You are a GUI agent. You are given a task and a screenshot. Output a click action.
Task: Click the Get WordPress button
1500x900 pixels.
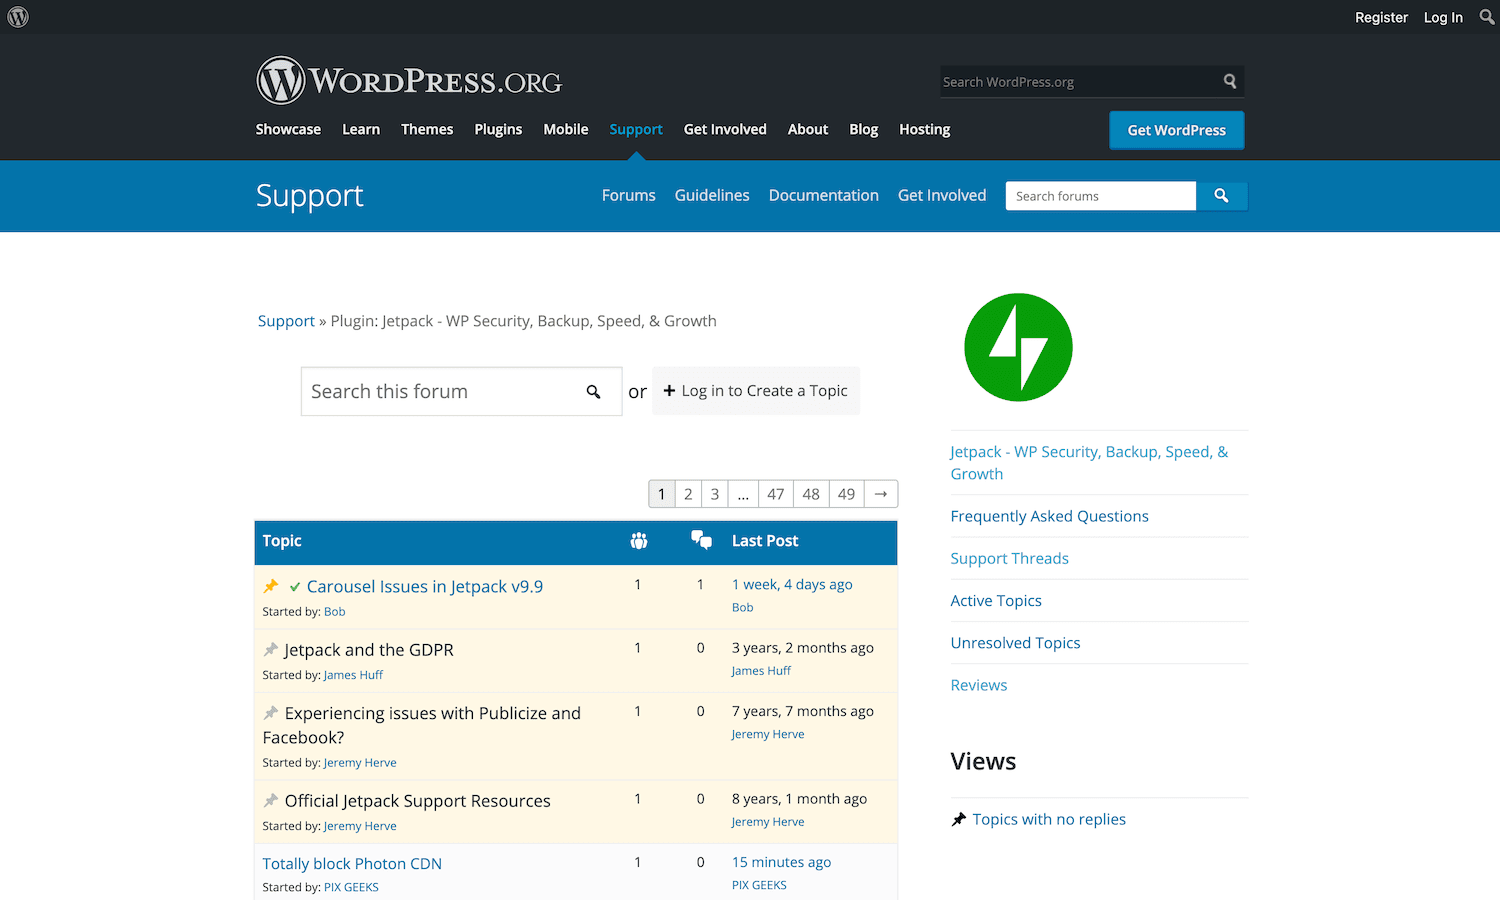1176,130
